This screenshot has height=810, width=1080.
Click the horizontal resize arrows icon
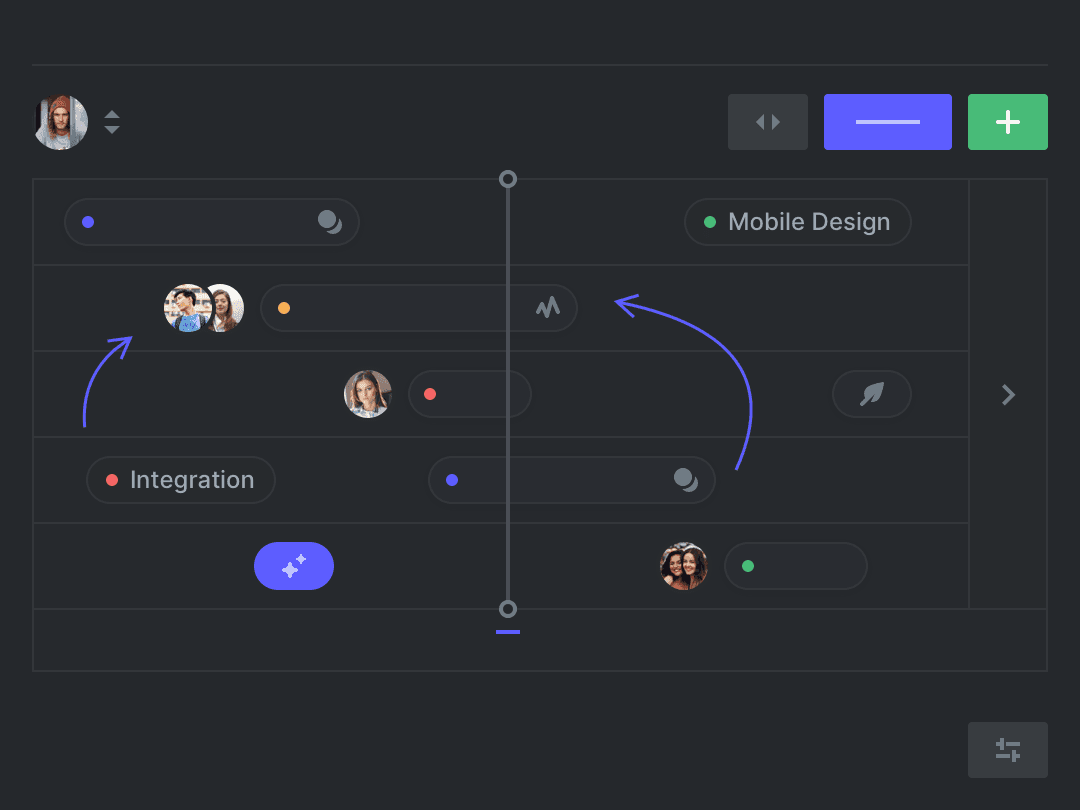(767, 121)
